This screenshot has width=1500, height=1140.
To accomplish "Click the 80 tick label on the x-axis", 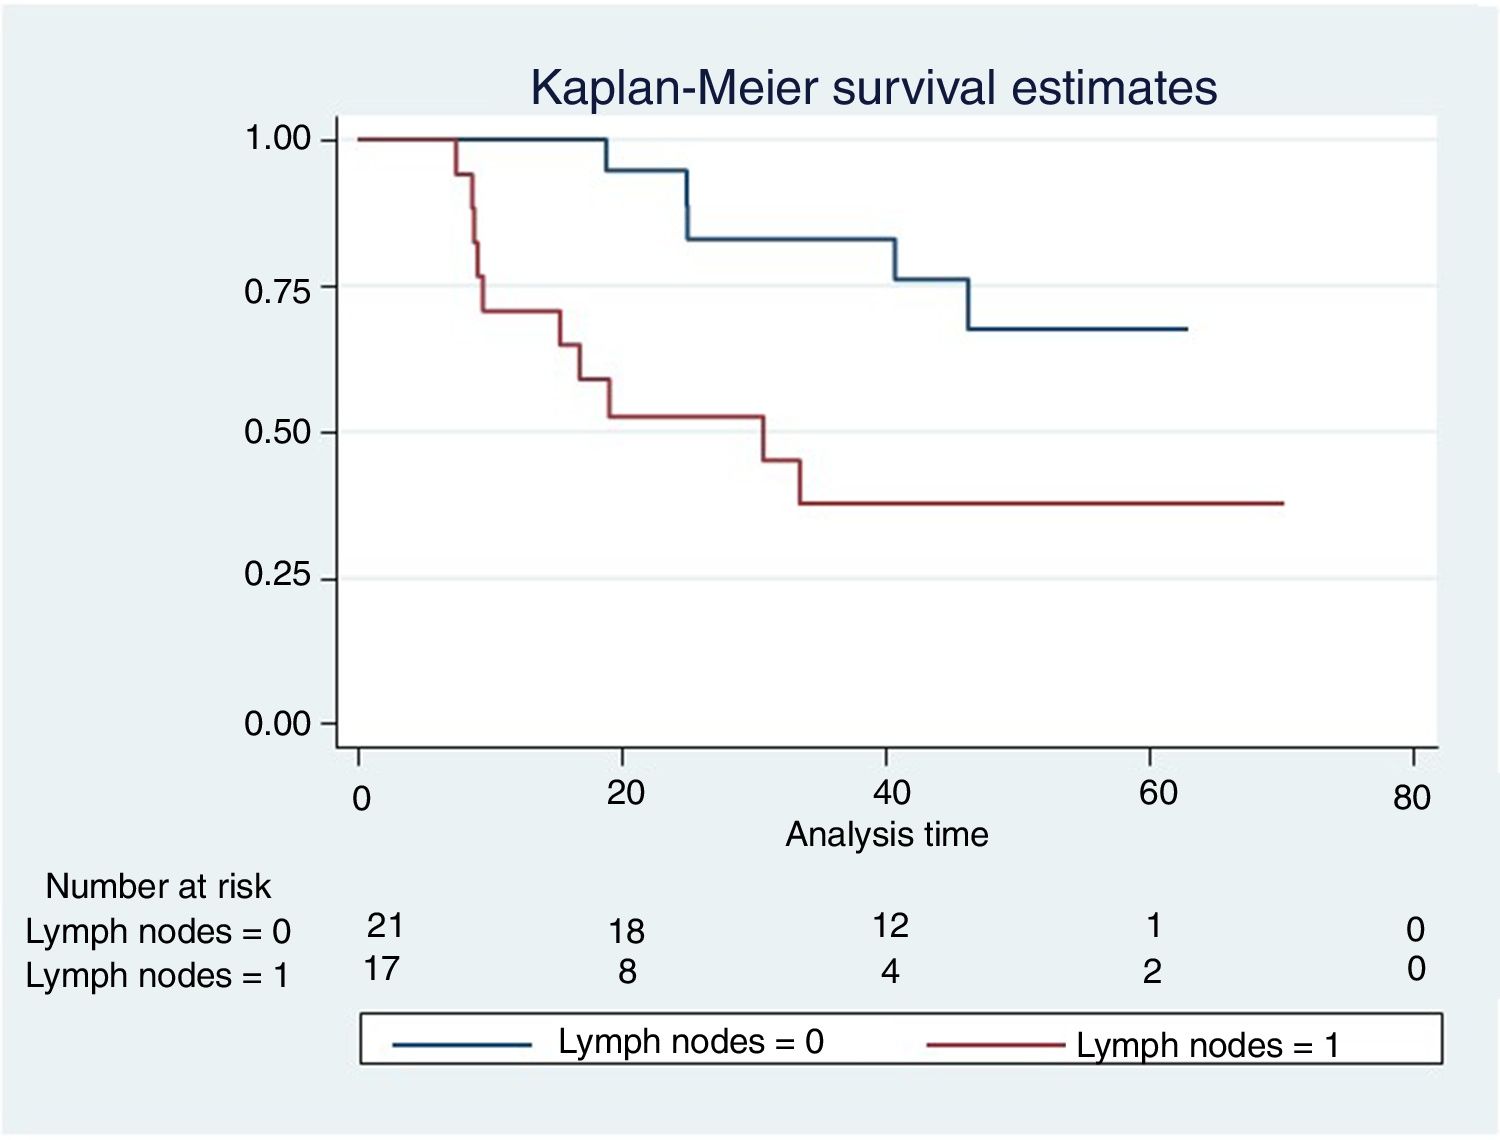I will click(1411, 798).
